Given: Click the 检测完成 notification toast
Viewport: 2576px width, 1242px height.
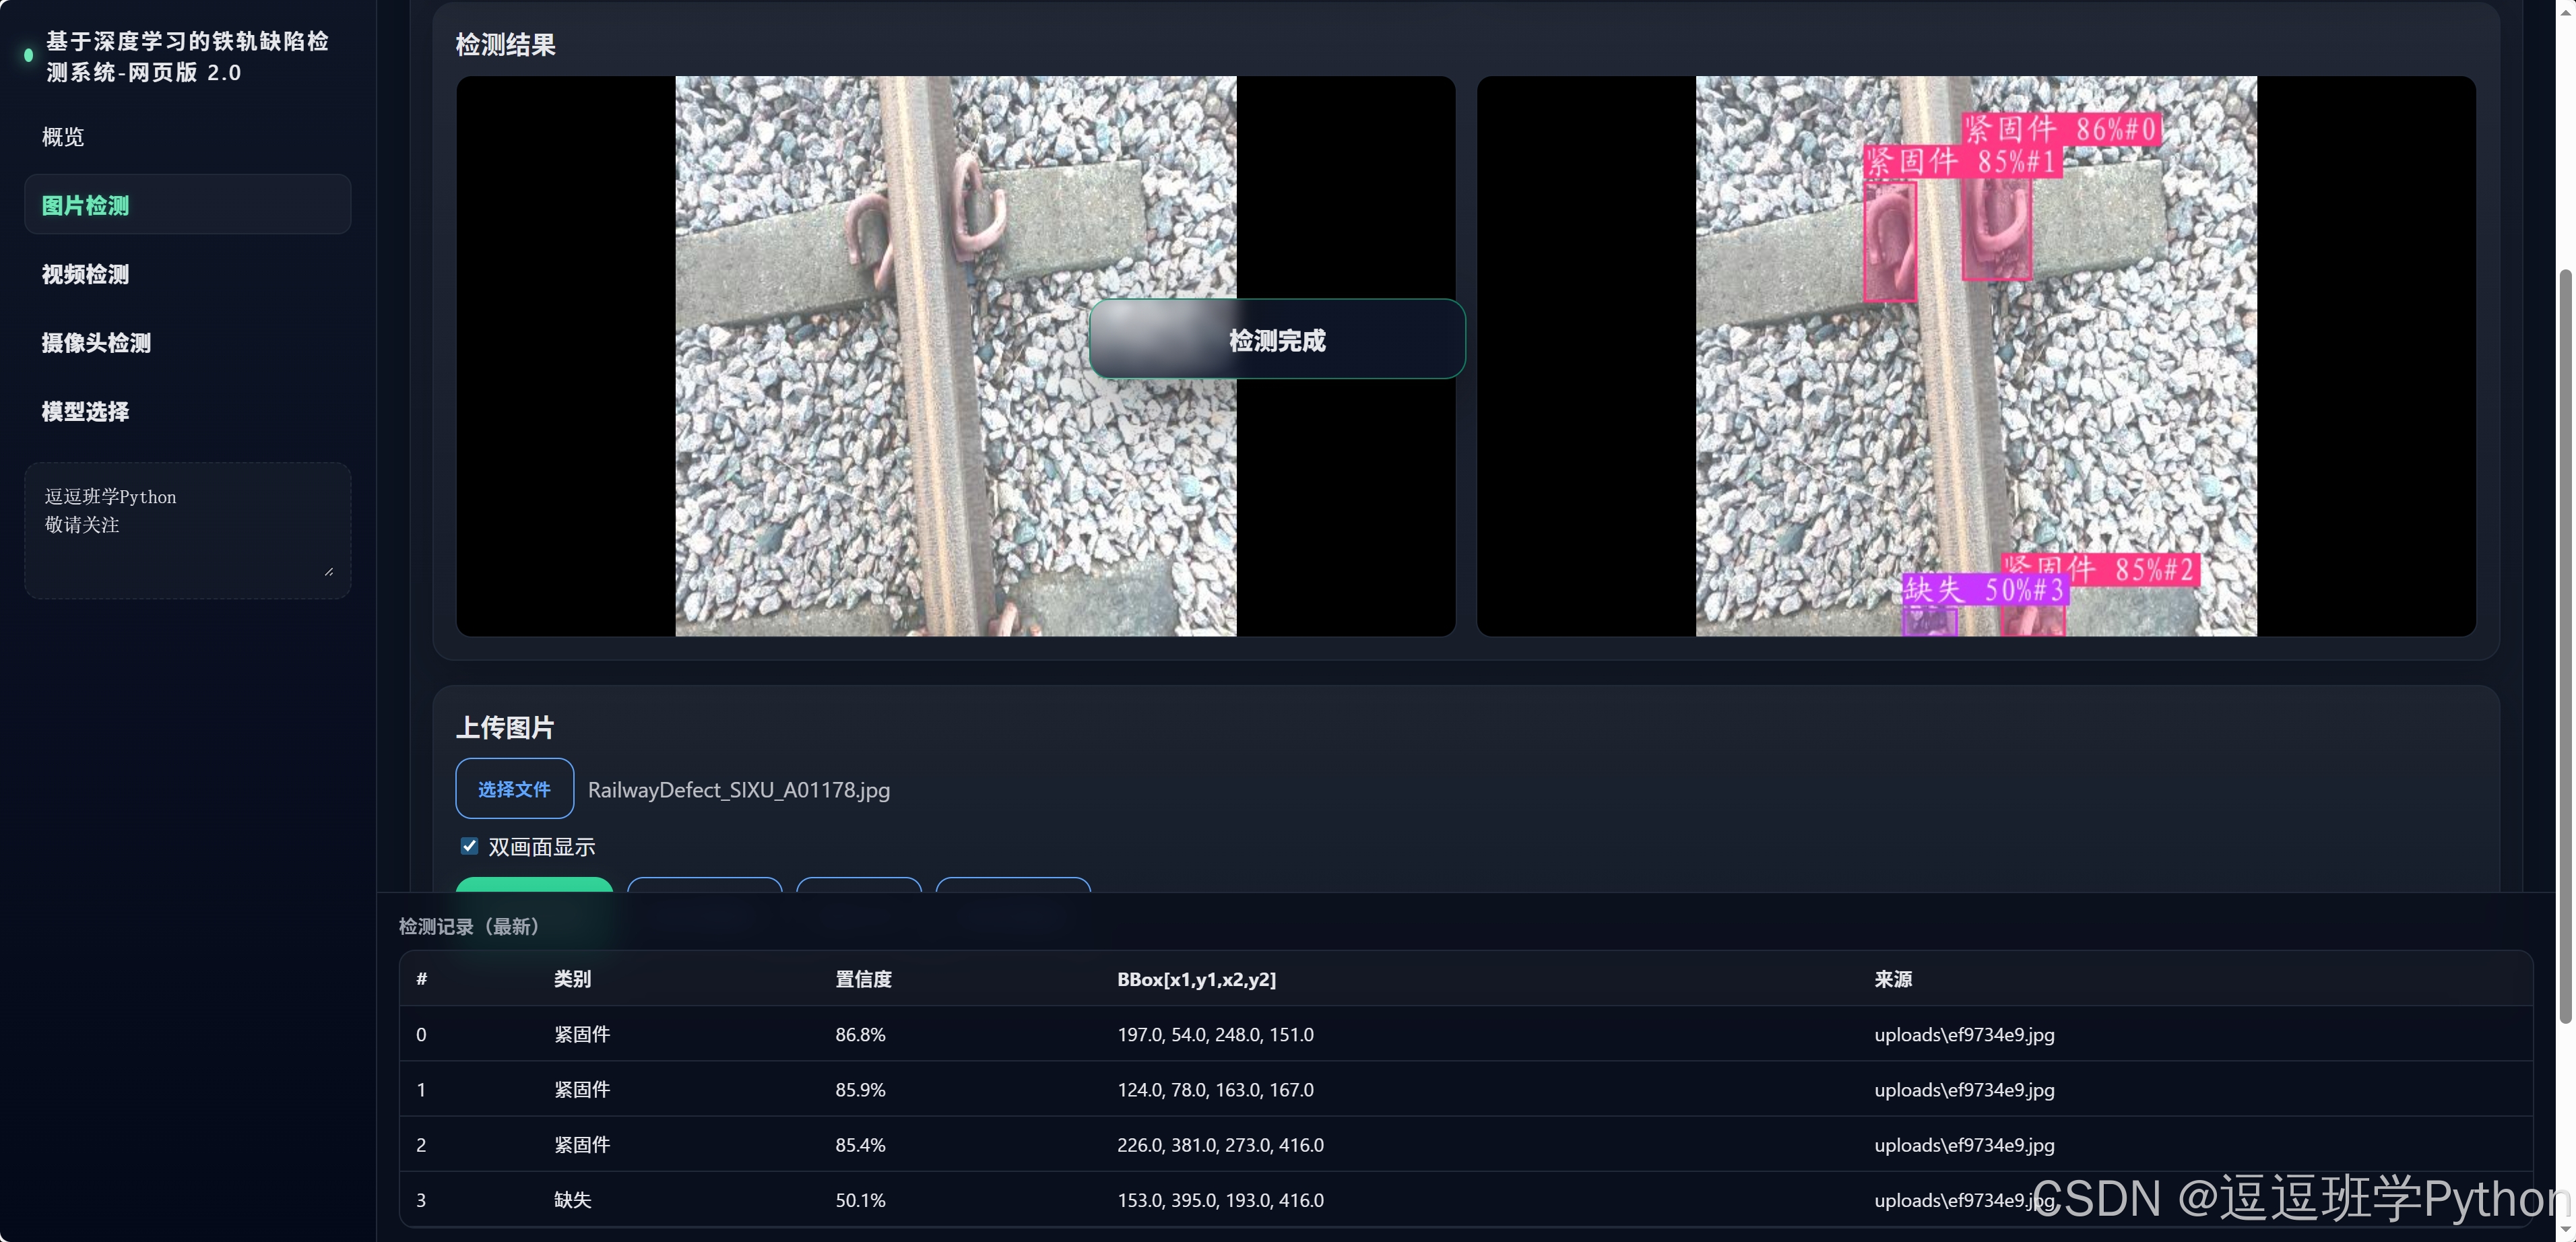Looking at the screenshot, I should coord(1276,340).
